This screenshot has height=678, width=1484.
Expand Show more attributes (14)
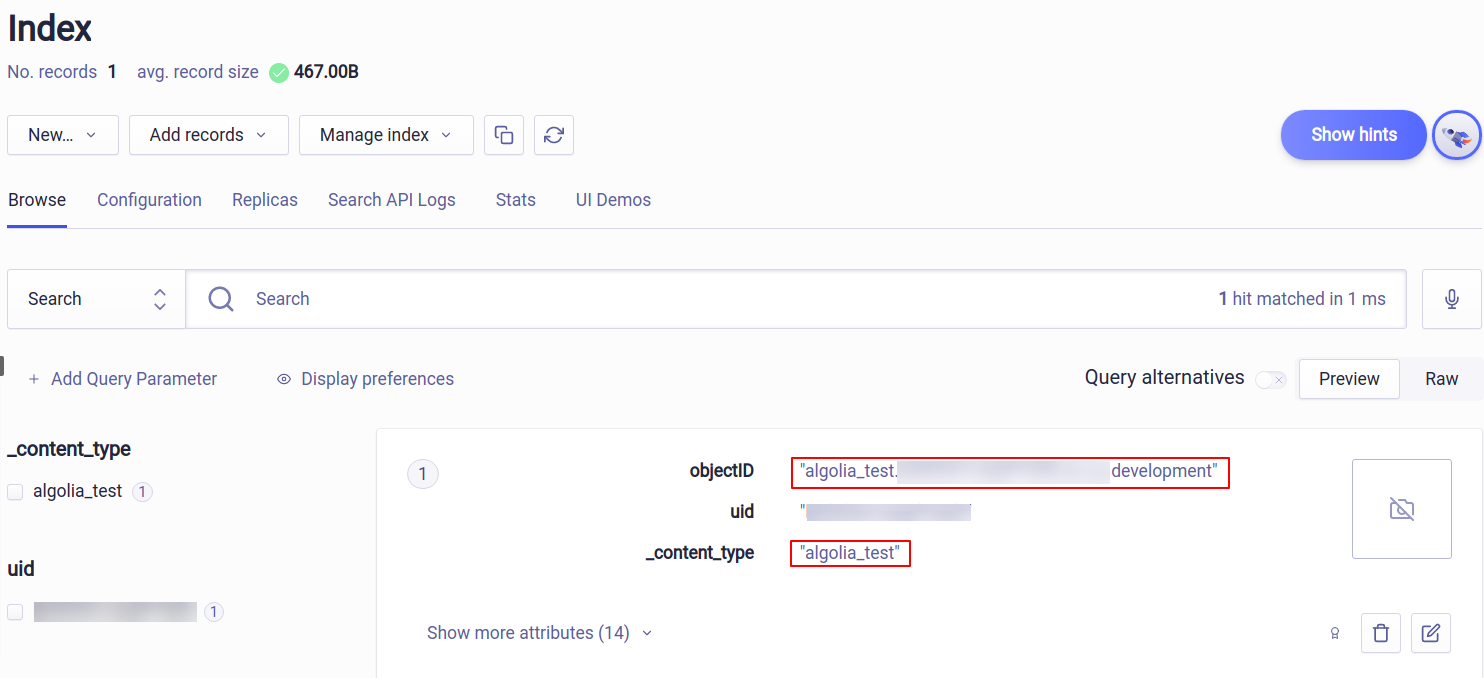539,633
